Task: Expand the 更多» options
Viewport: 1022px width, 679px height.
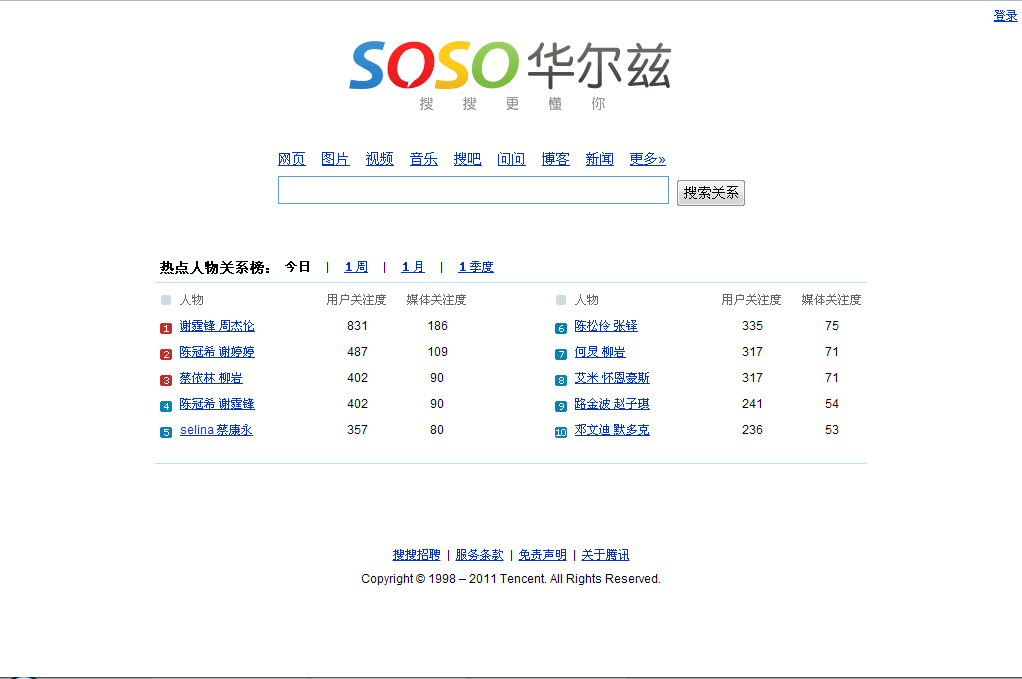Action: click(x=646, y=158)
